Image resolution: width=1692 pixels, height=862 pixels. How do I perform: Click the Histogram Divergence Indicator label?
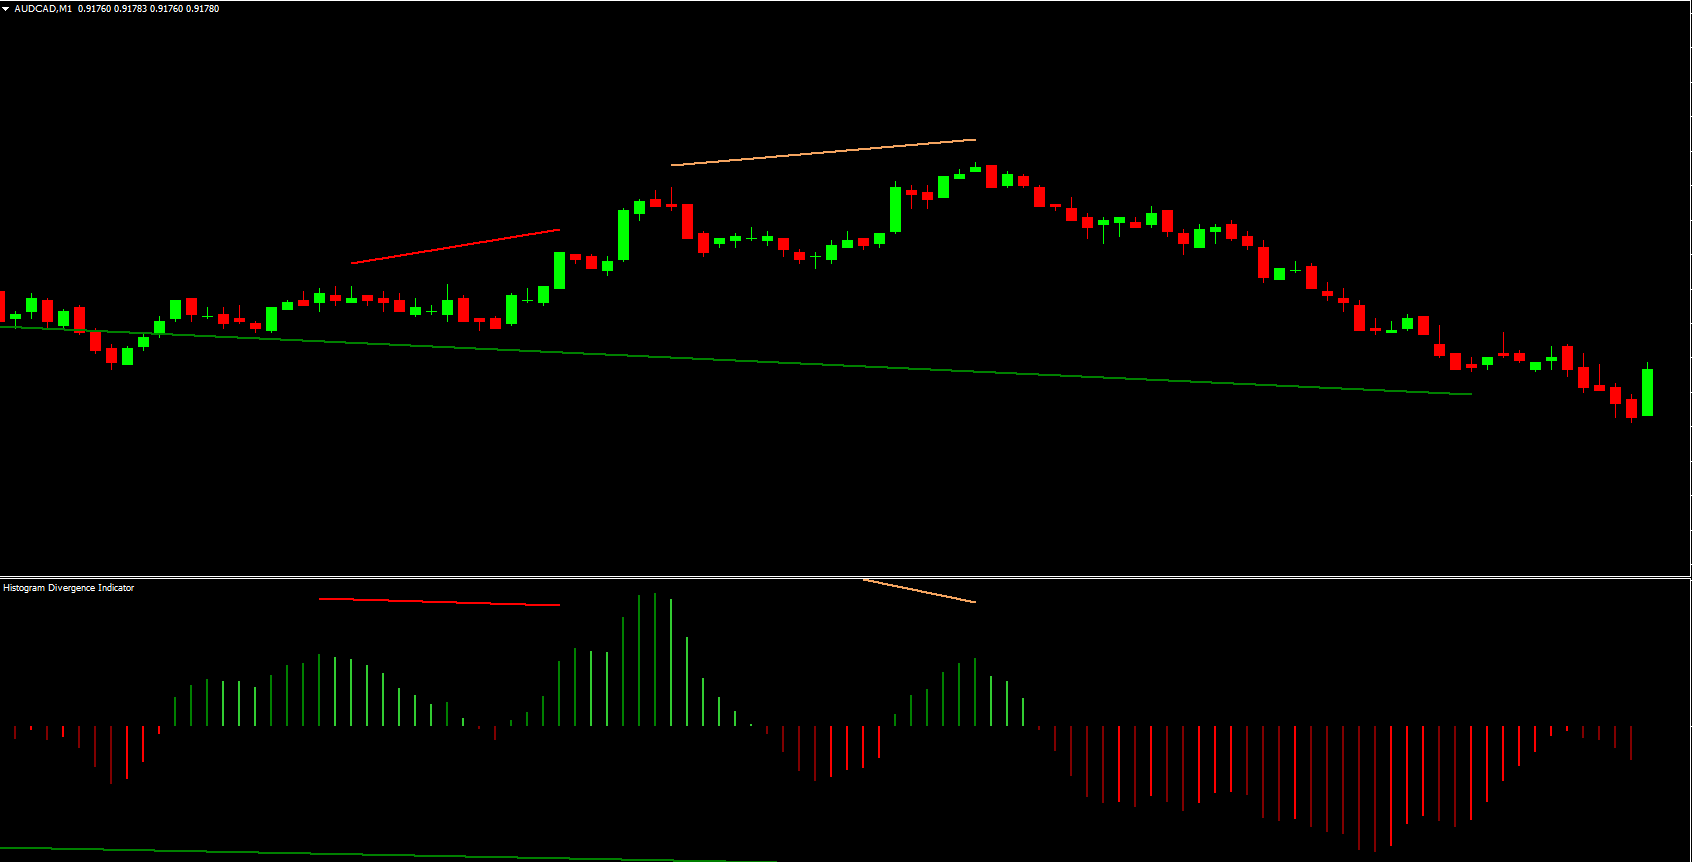pos(68,588)
